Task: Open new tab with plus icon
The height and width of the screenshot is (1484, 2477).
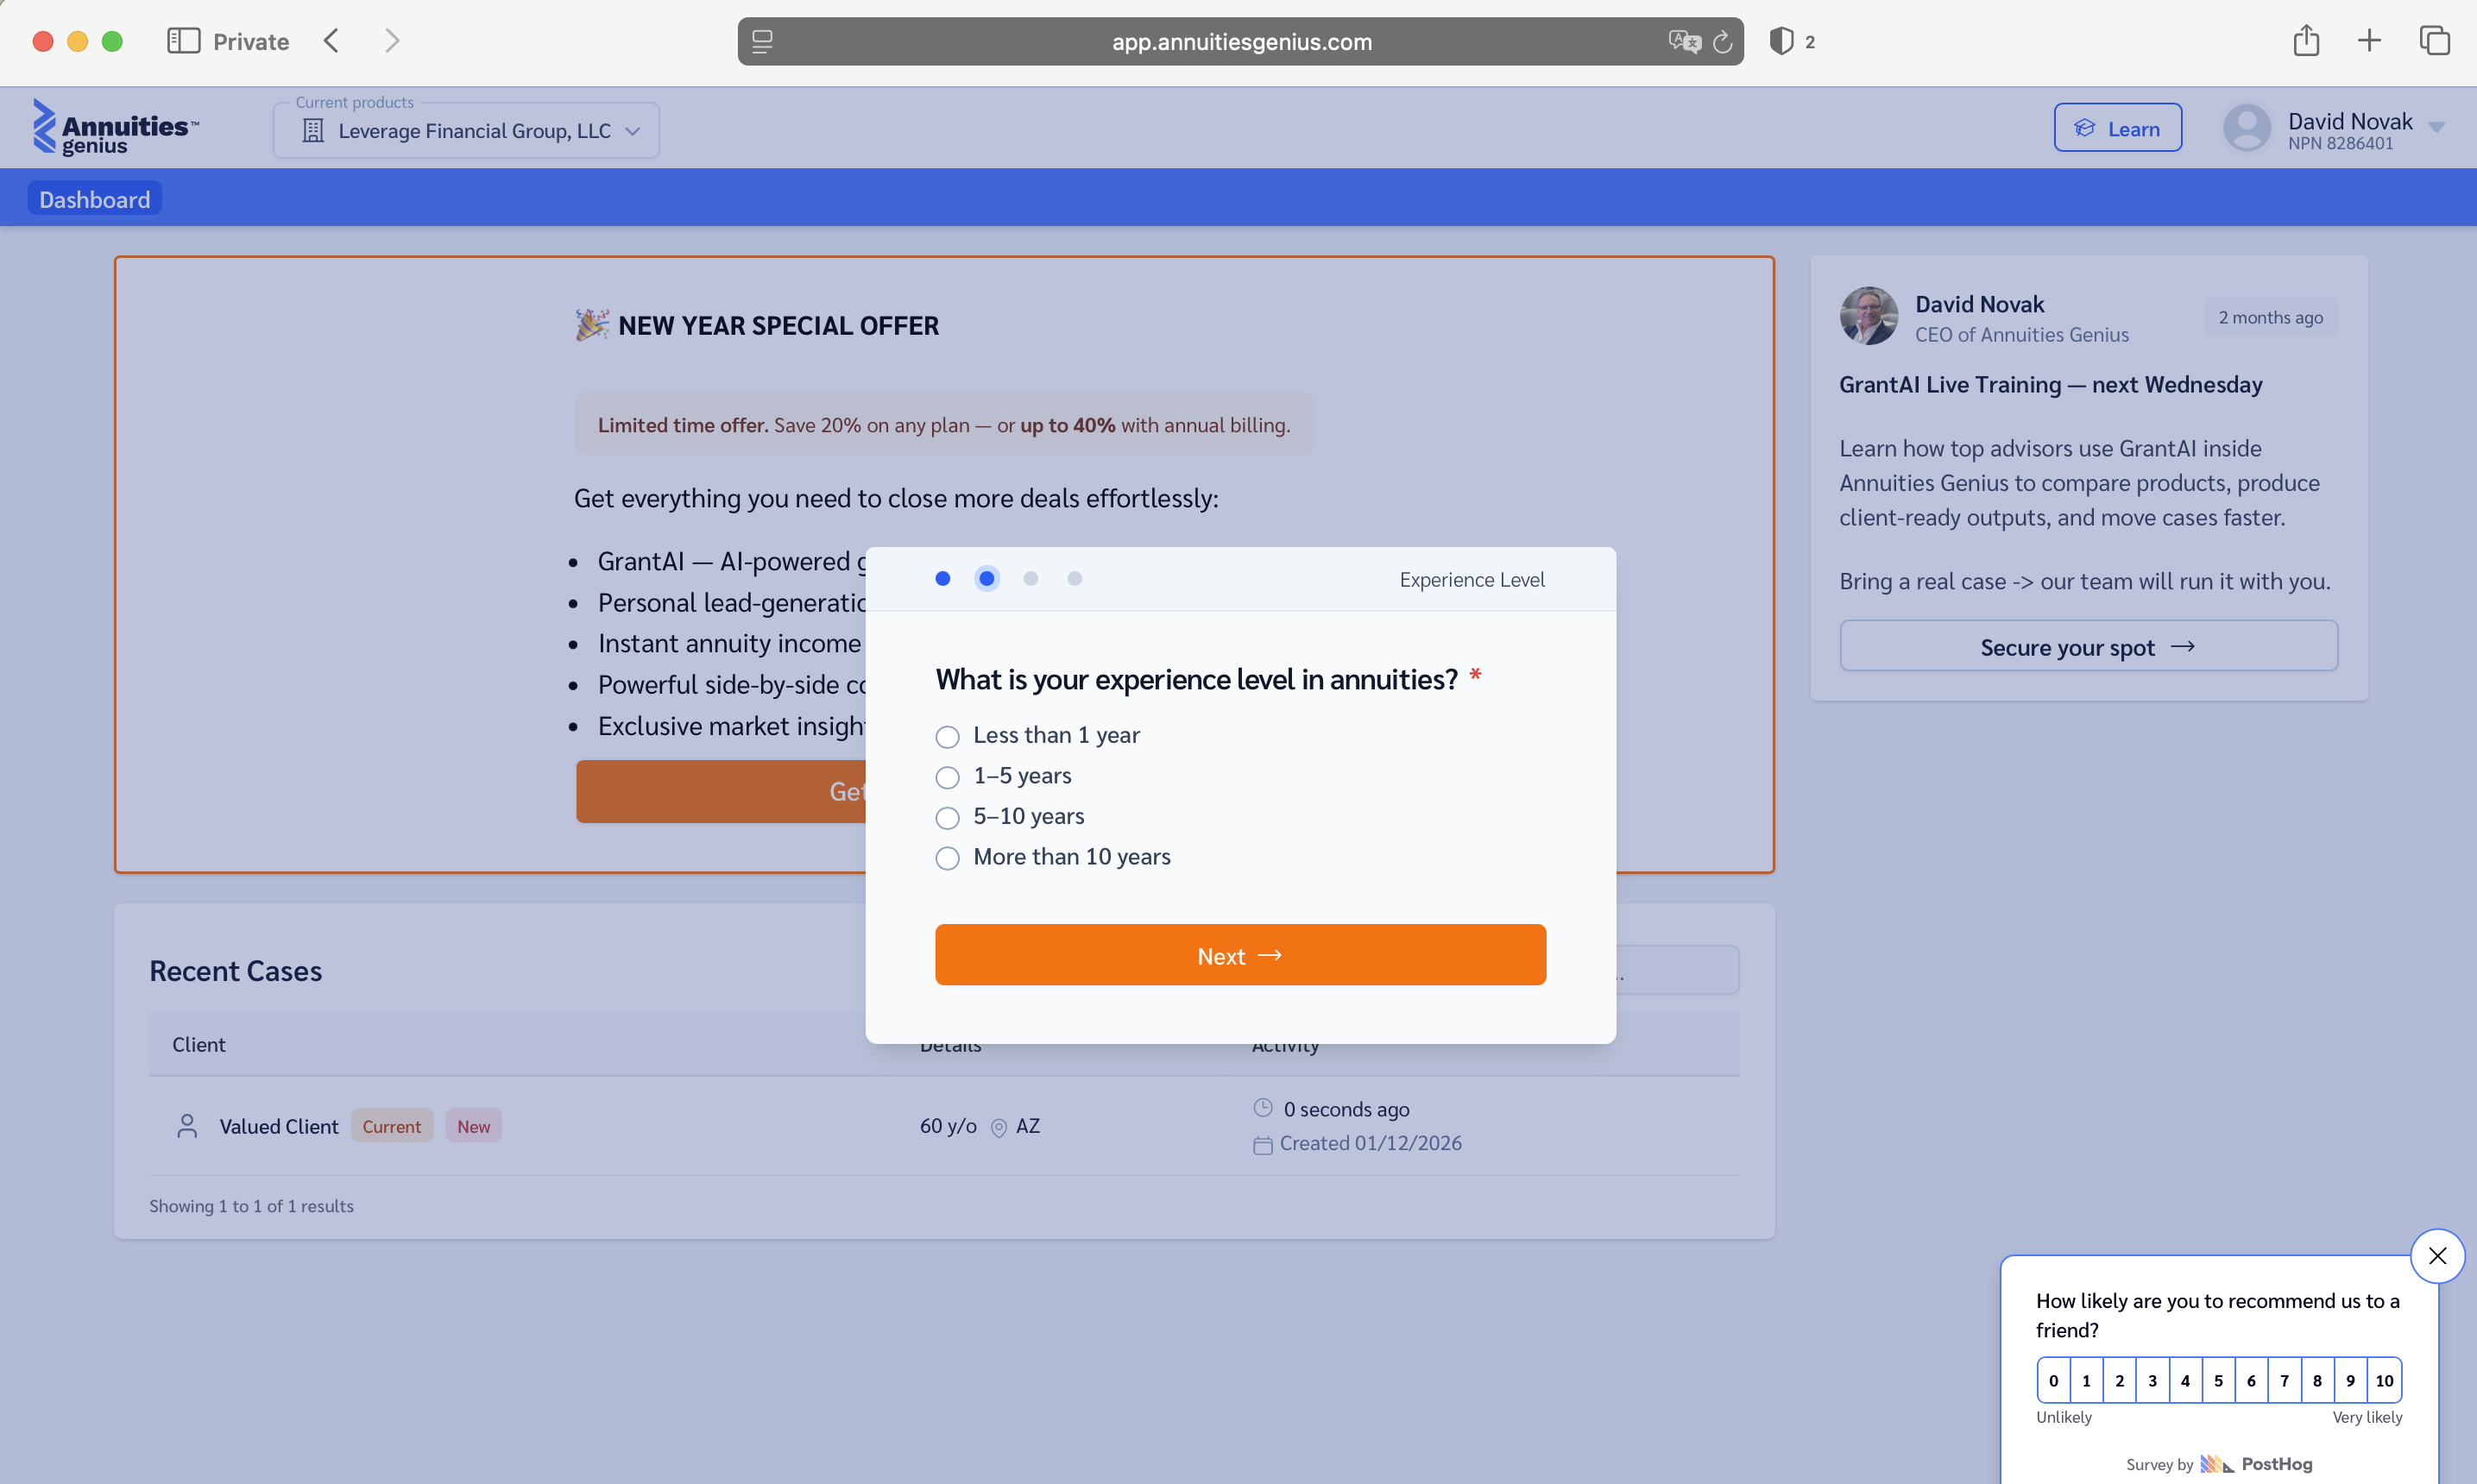Action: click(2369, 41)
